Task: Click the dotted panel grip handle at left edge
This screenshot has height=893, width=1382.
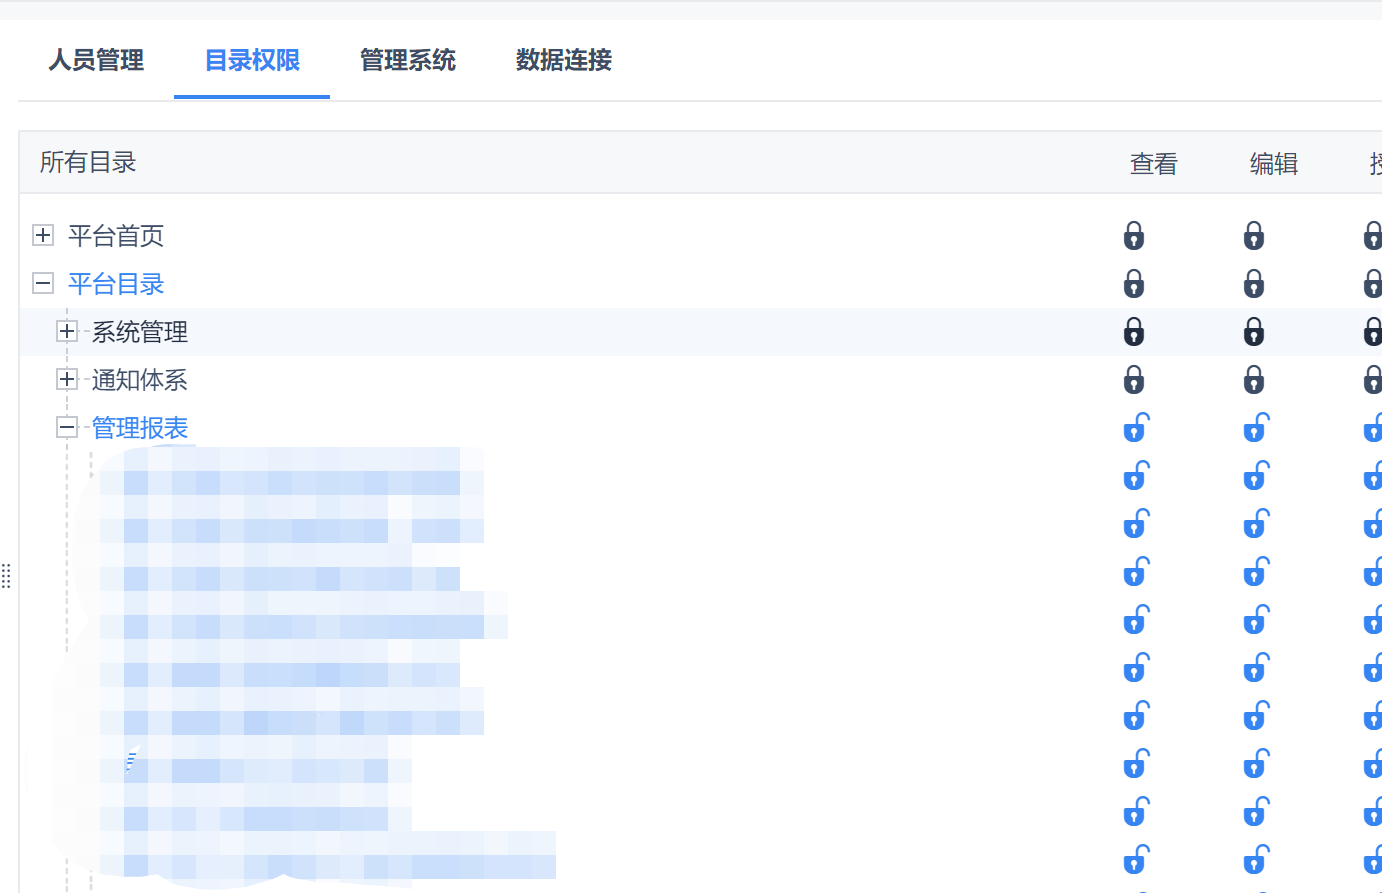Action: point(6,576)
